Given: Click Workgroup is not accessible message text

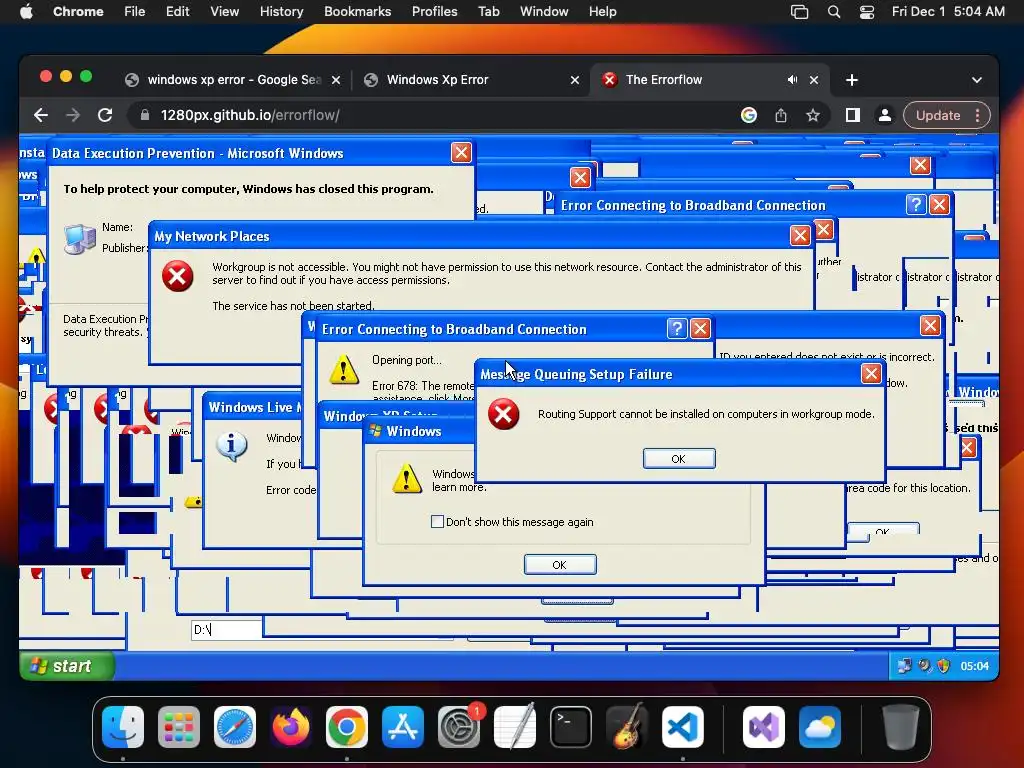Looking at the screenshot, I should 507,274.
